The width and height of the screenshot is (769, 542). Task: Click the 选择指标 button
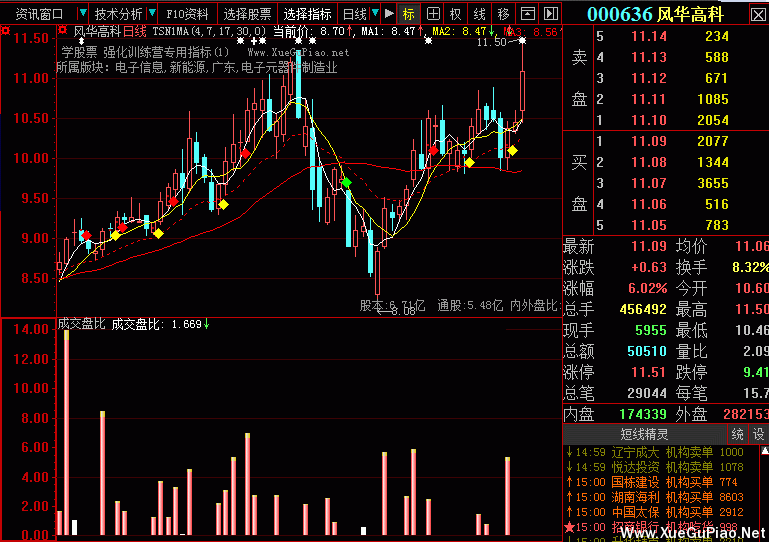308,14
